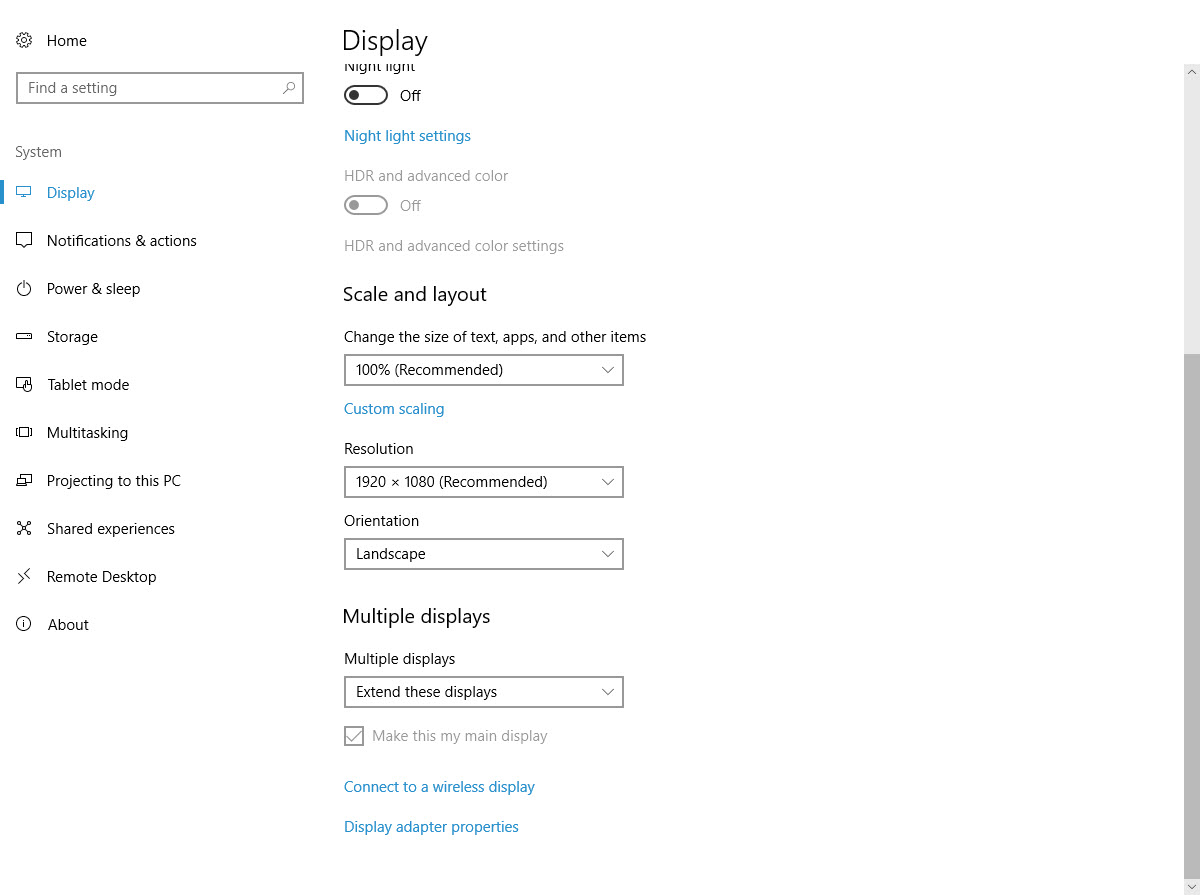Toggle the Night light switch
Screen dimensions: 1200x895
coord(365,95)
